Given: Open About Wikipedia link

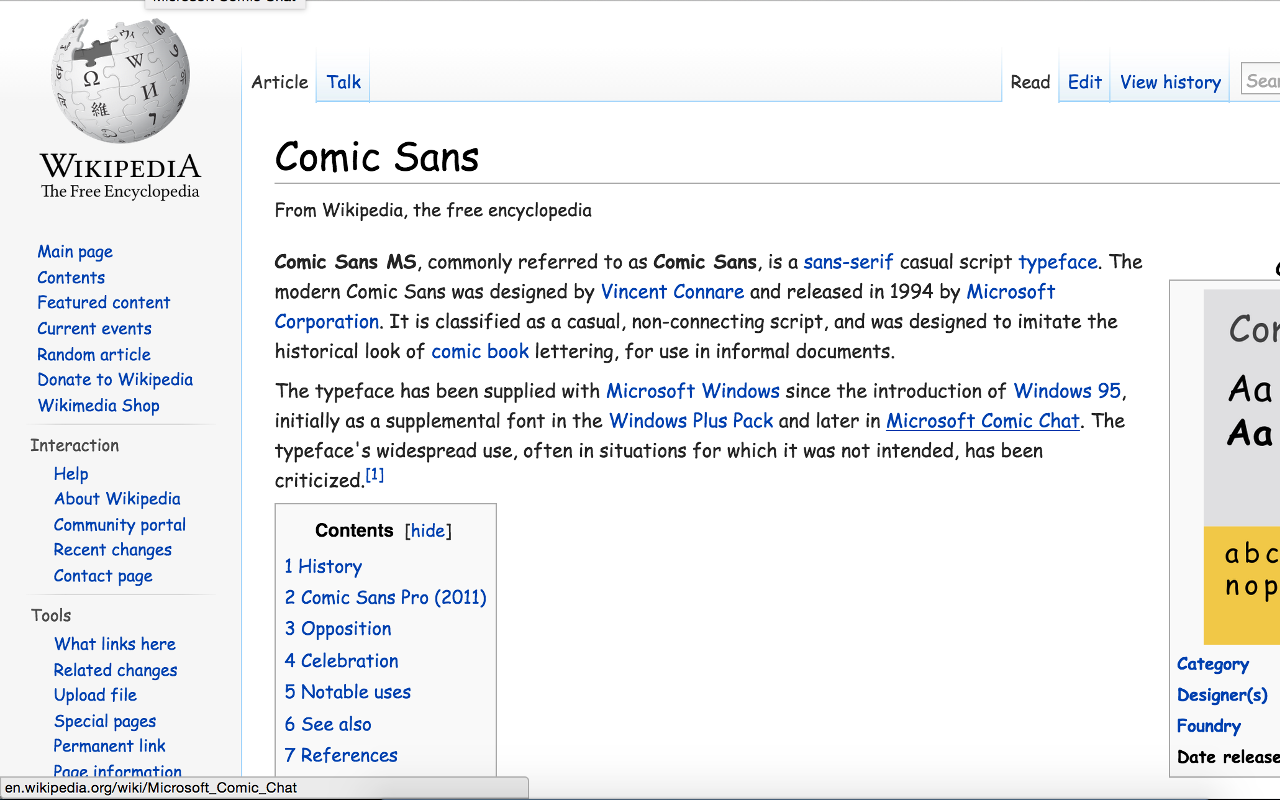Looking at the screenshot, I should 117,499.
